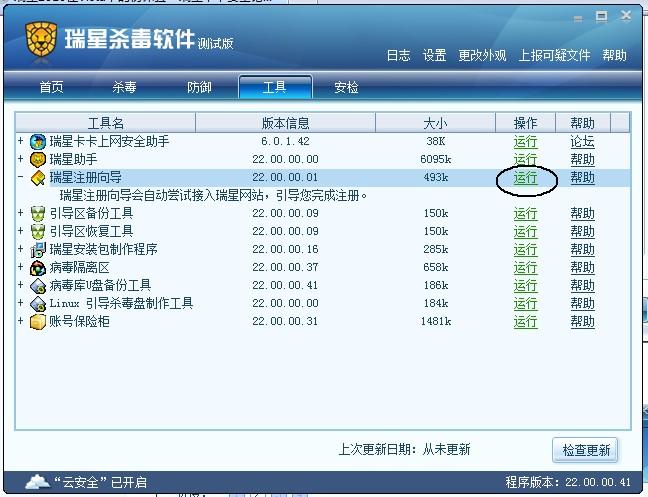Image resolution: width=648 pixels, height=497 pixels.
Task: Run 瑞星助手 via 运行 link
Action: pos(525,159)
